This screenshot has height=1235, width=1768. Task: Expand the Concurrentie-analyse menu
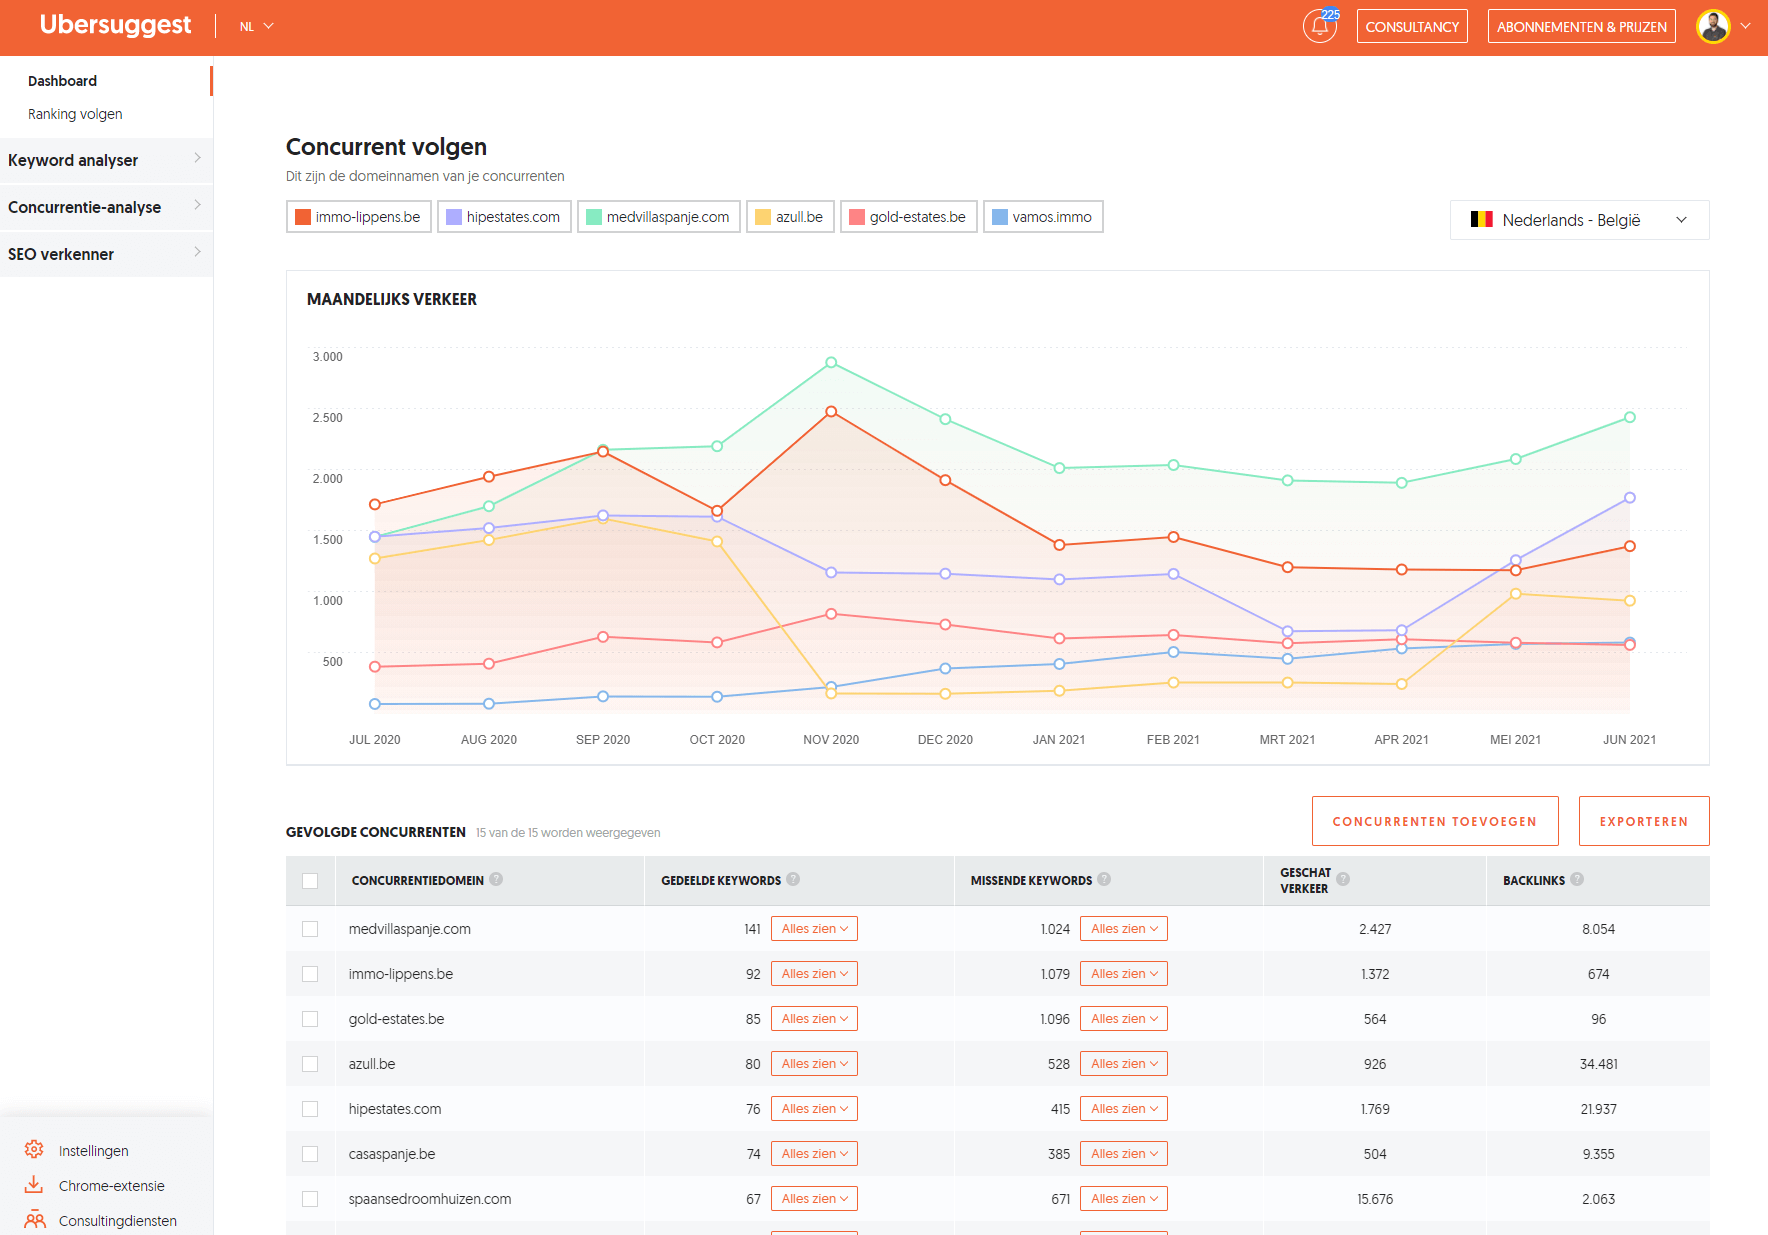click(106, 207)
